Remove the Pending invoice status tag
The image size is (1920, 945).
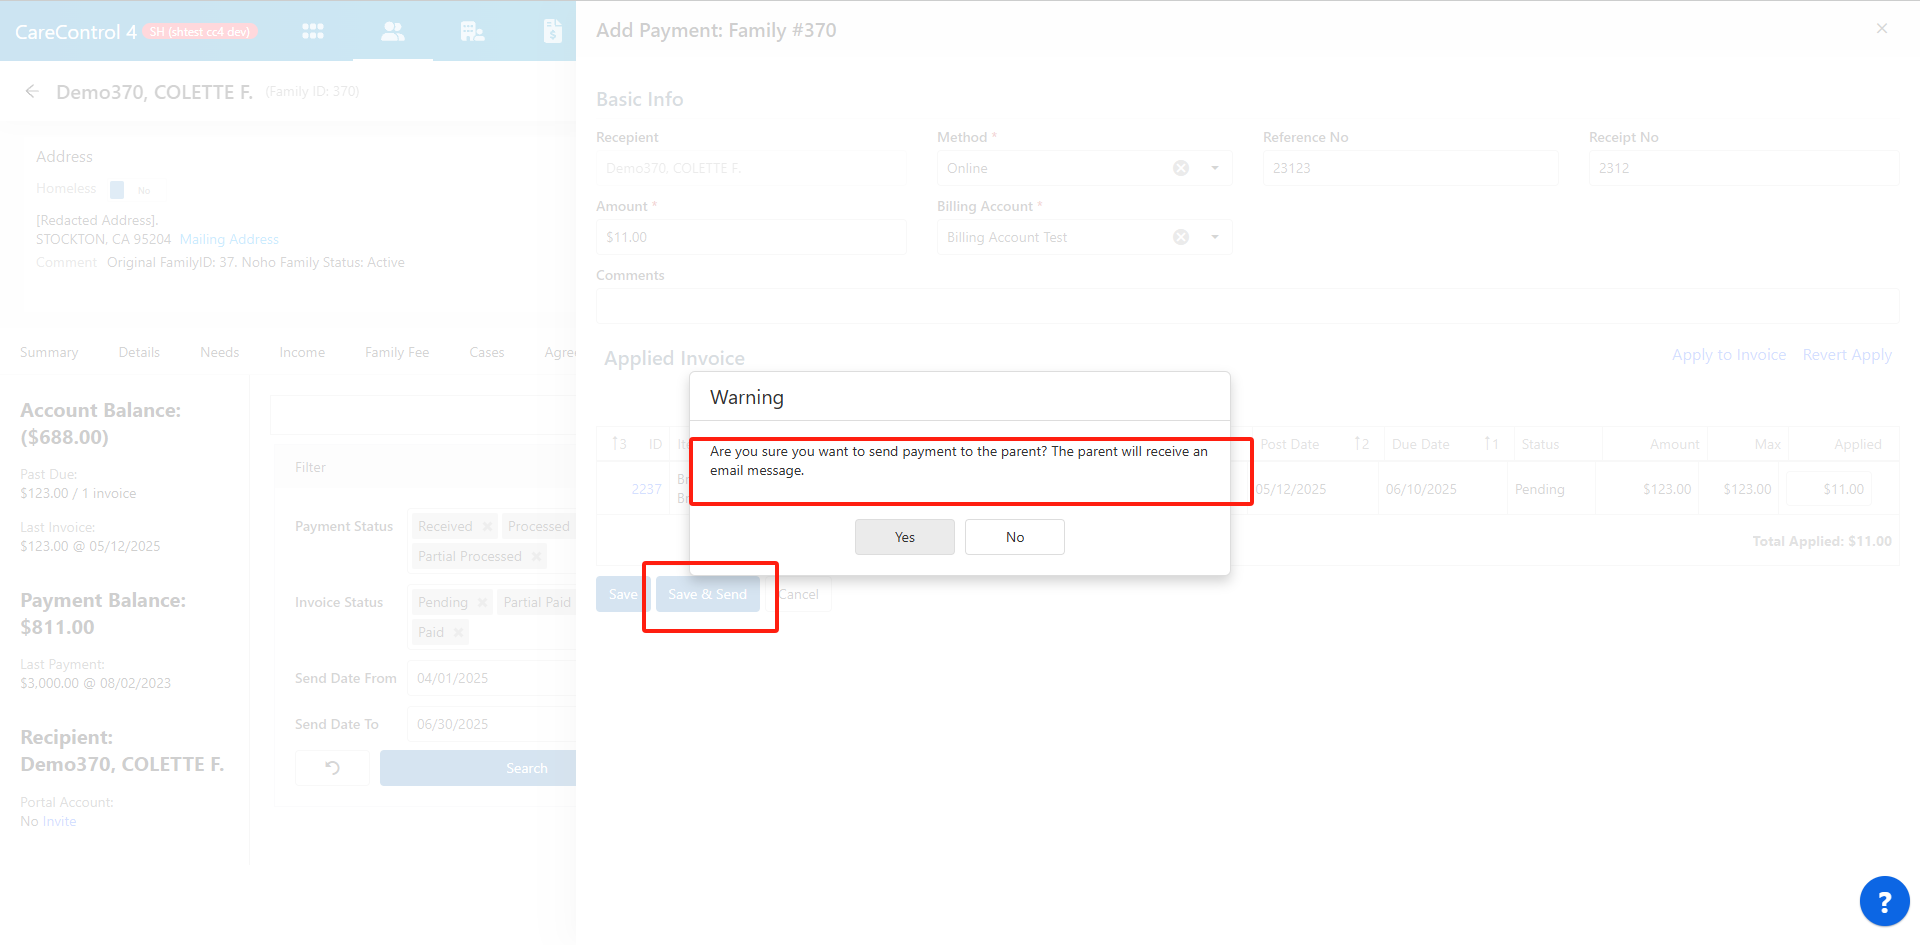[x=482, y=603]
